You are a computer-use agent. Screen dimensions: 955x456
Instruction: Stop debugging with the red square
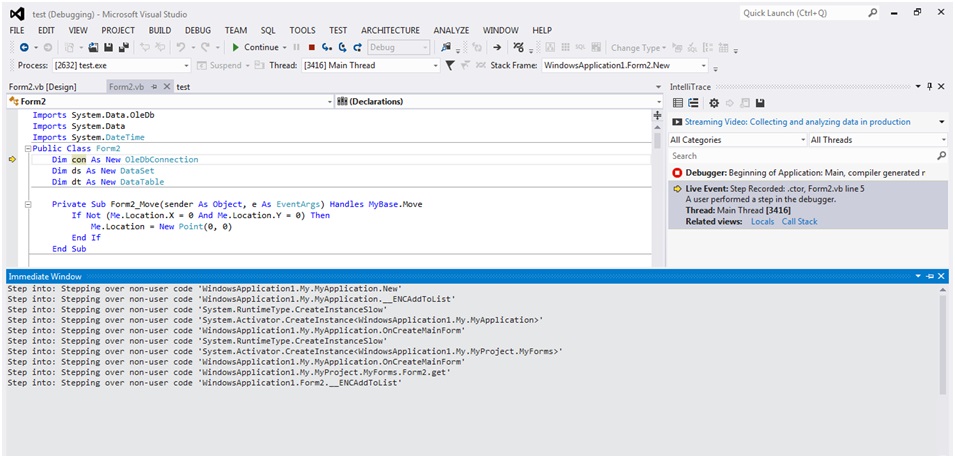pyautogui.click(x=311, y=47)
